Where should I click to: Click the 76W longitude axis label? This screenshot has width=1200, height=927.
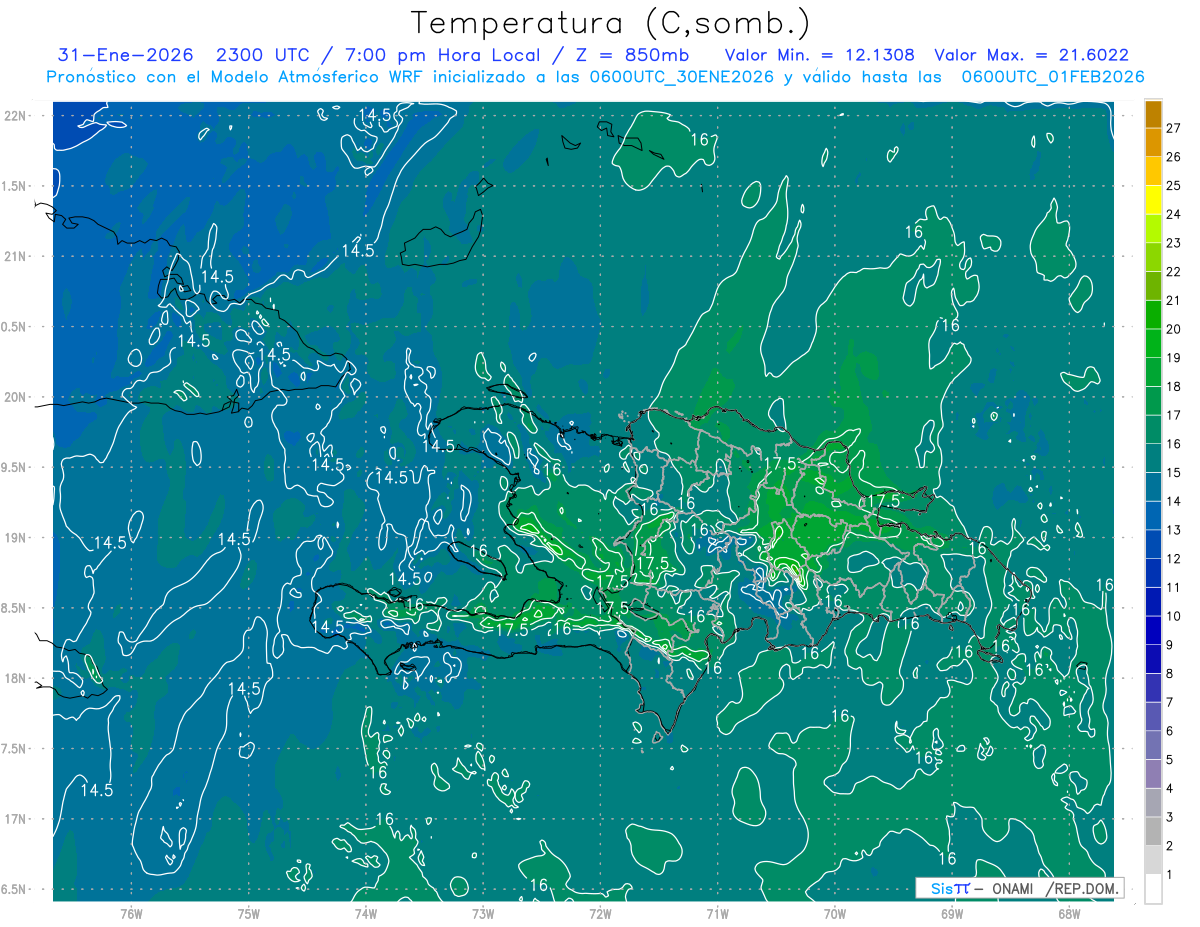(131, 914)
